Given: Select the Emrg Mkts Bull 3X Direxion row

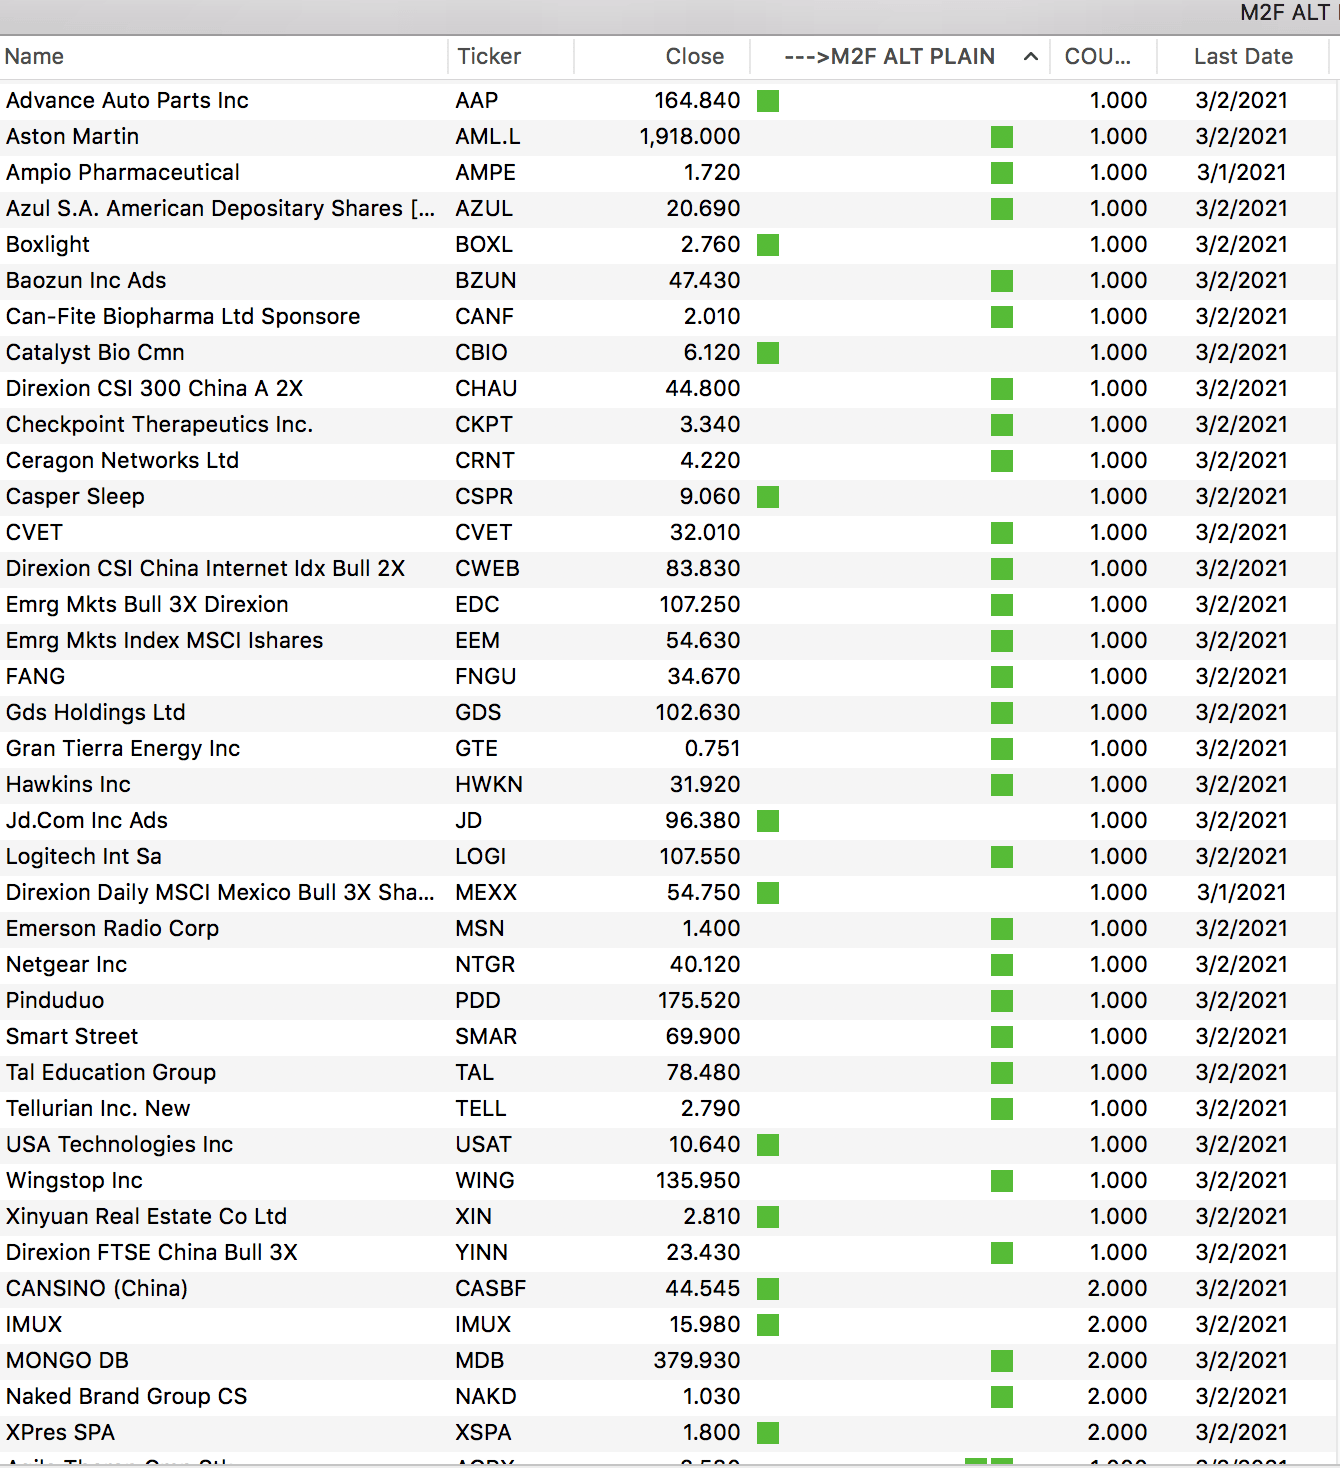Looking at the screenshot, I should pyautogui.click(x=668, y=605).
